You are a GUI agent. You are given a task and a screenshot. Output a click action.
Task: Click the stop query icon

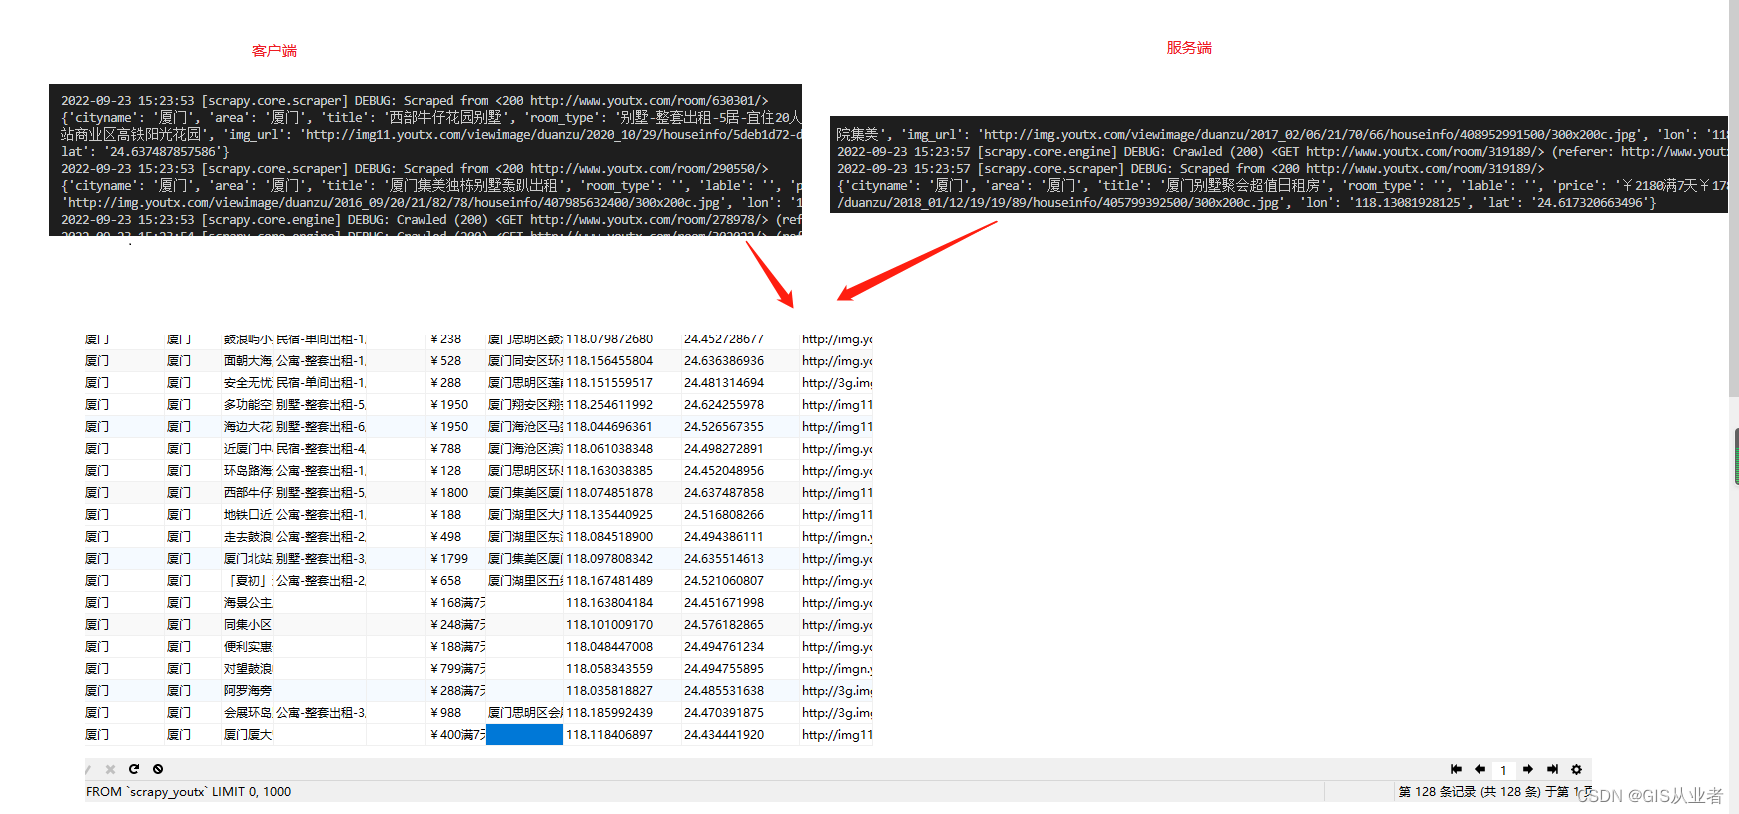(158, 769)
